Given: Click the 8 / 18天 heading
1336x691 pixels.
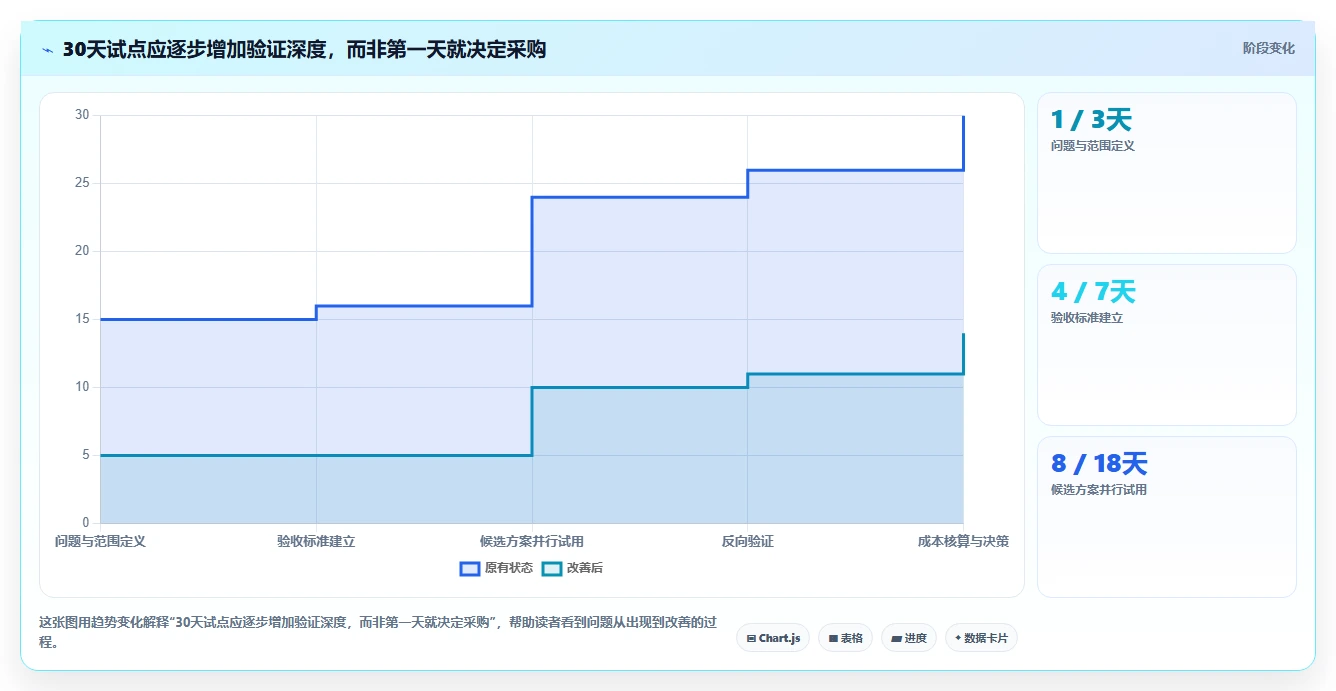Looking at the screenshot, I should [1099, 464].
